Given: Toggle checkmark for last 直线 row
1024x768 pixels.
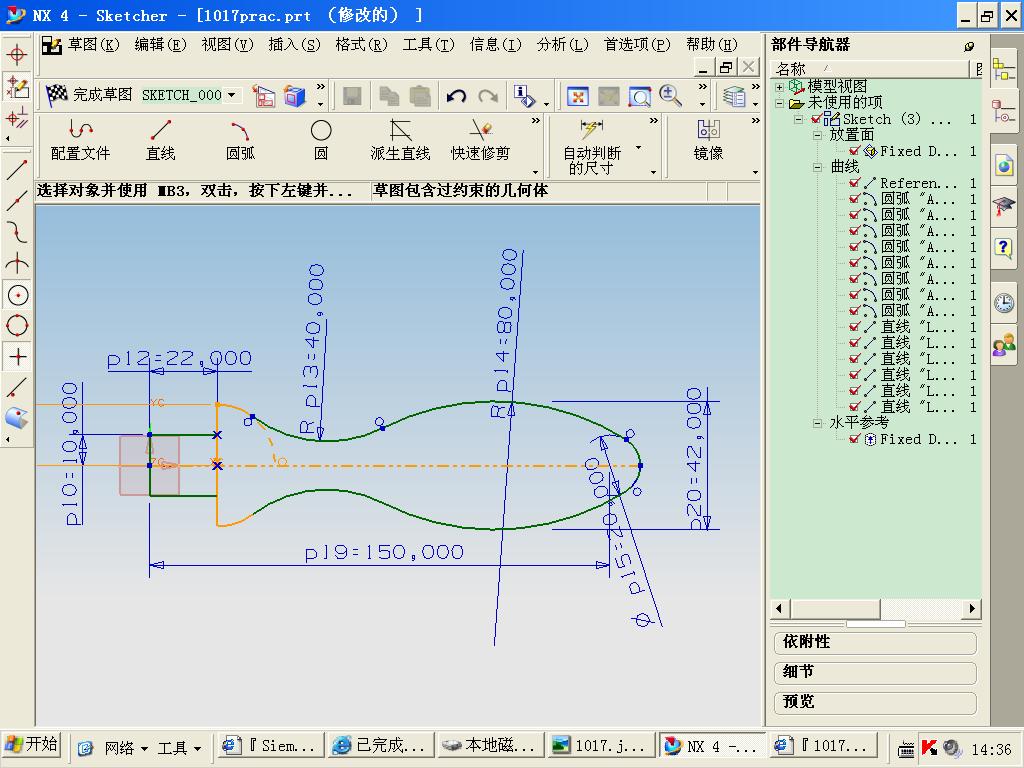Looking at the screenshot, I should (854, 407).
